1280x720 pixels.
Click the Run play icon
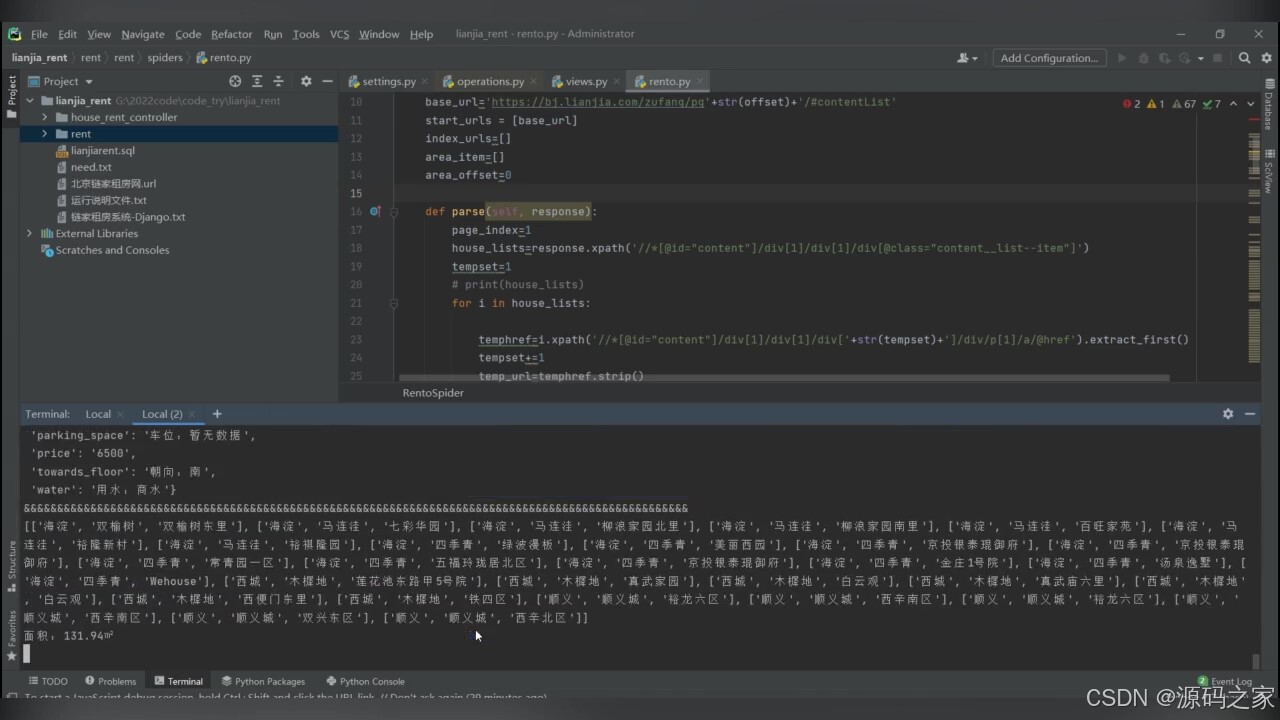pyautogui.click(x=1122, y=58)
